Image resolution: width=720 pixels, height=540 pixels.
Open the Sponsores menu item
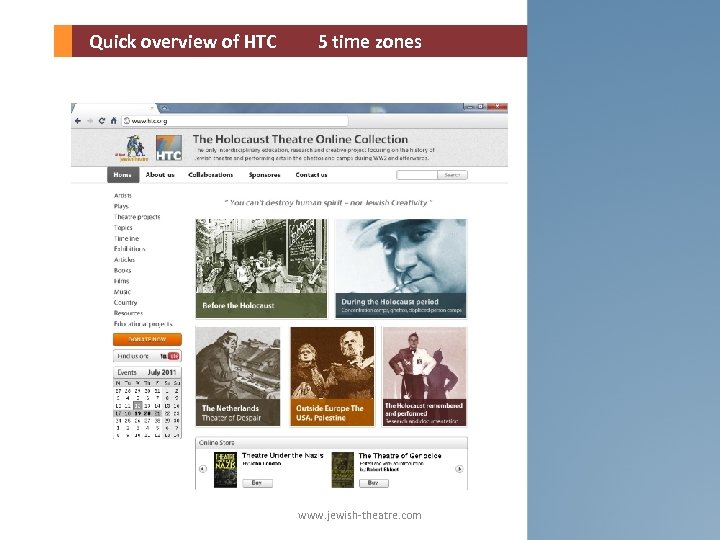point(264,175)
